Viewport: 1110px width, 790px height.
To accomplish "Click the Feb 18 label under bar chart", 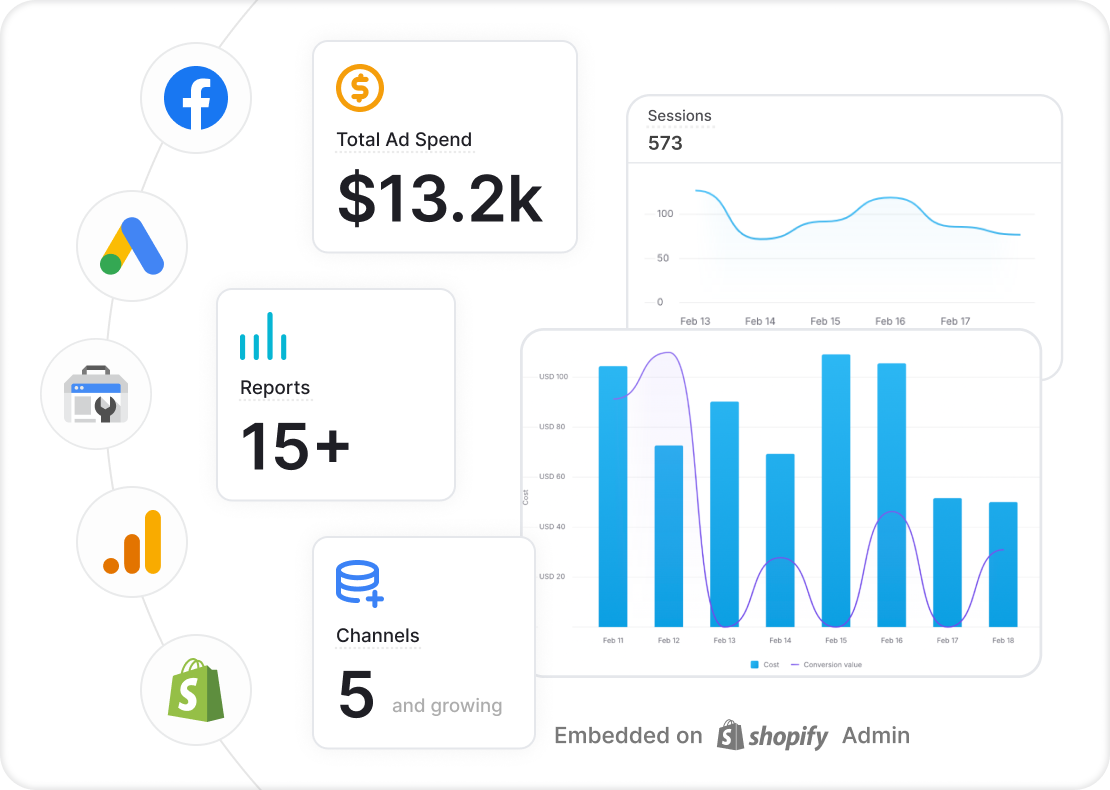I will [1003, 641].
